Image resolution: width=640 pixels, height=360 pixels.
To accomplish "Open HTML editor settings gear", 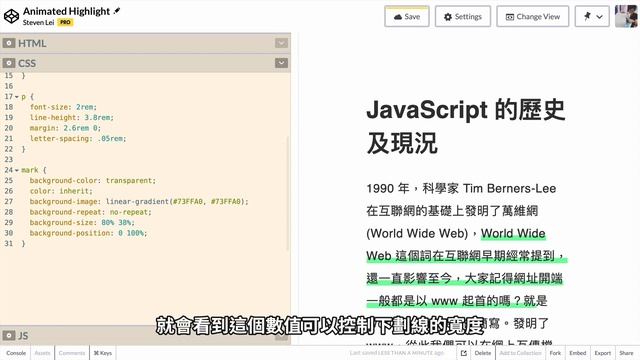I will [9, 43].
